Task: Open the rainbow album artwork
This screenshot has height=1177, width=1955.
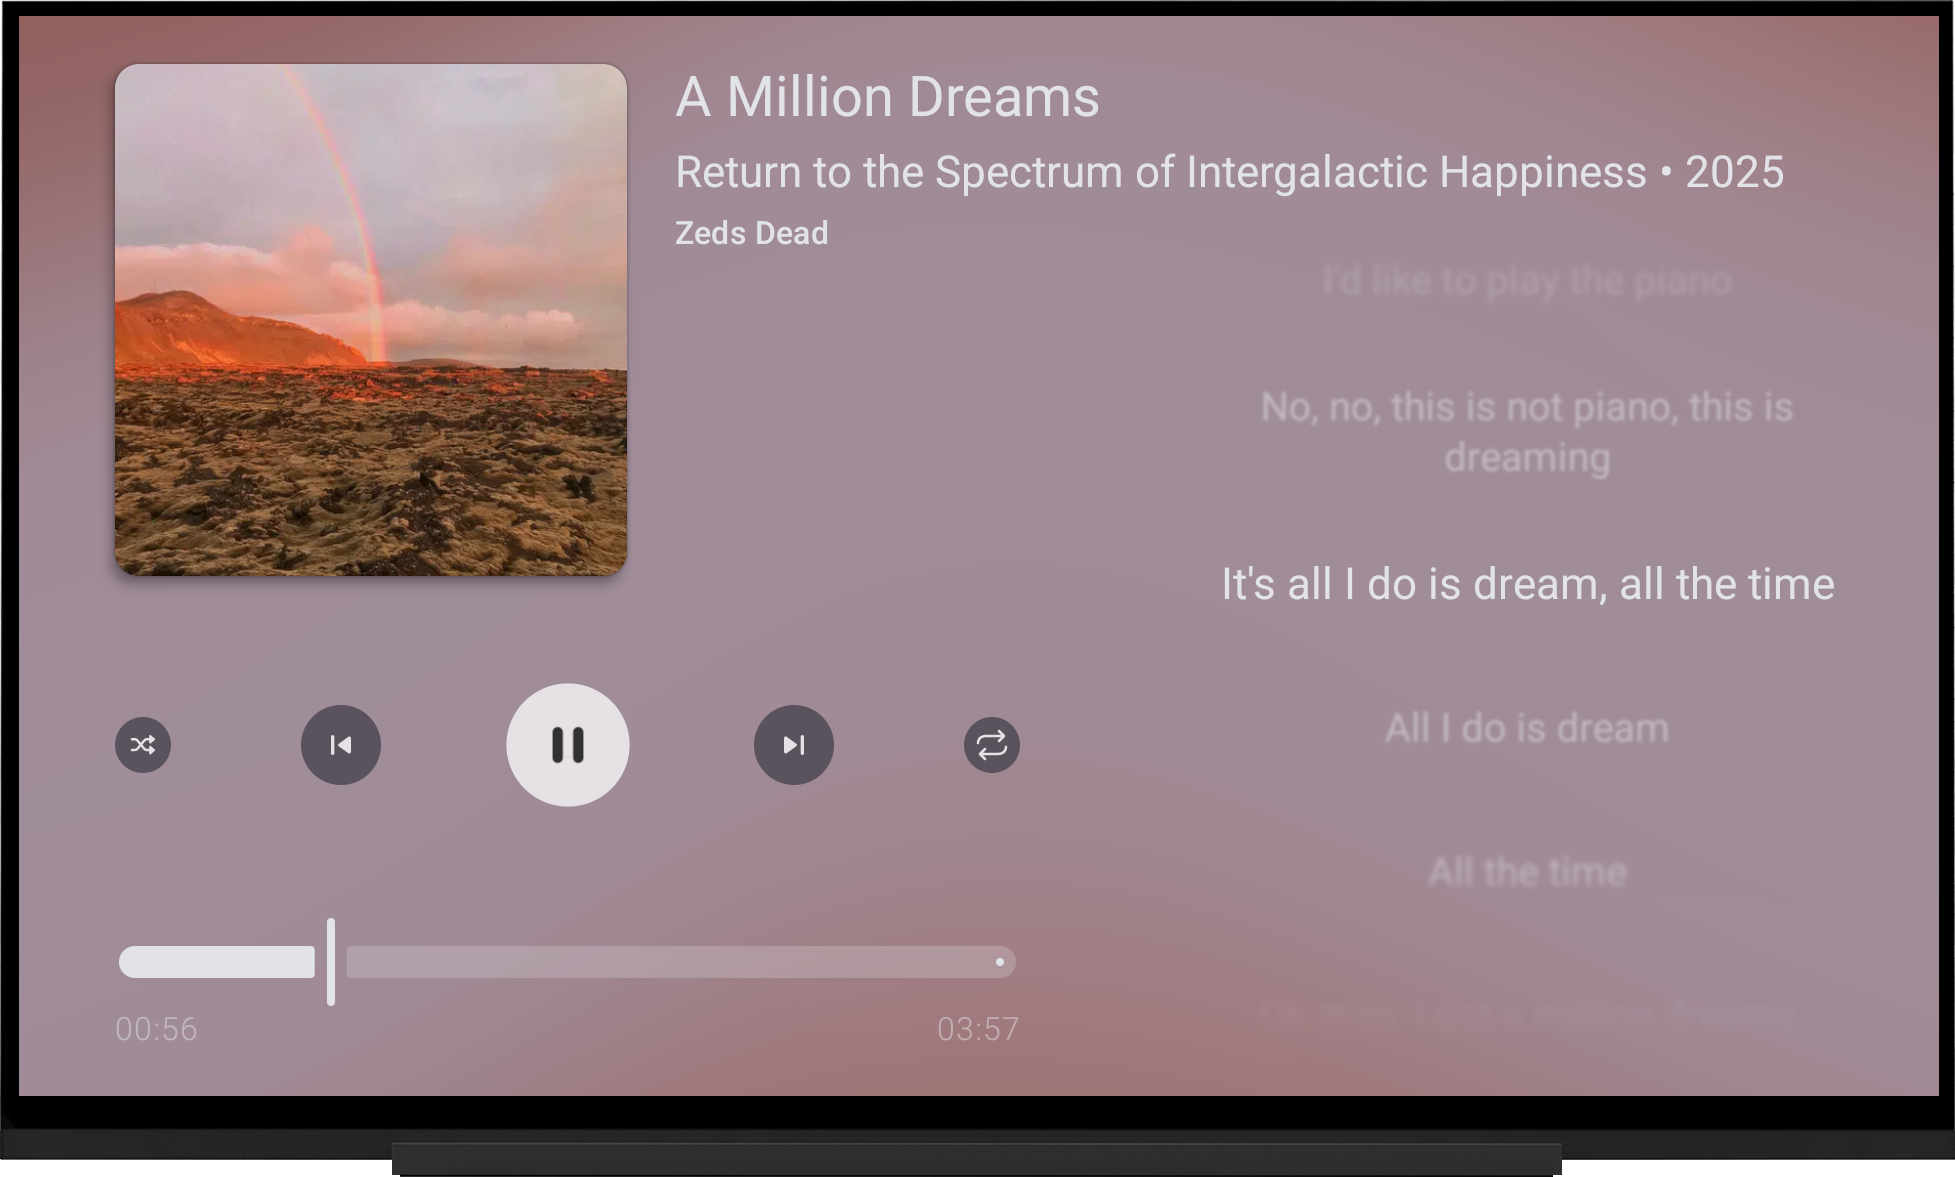Action: (371, 320)
